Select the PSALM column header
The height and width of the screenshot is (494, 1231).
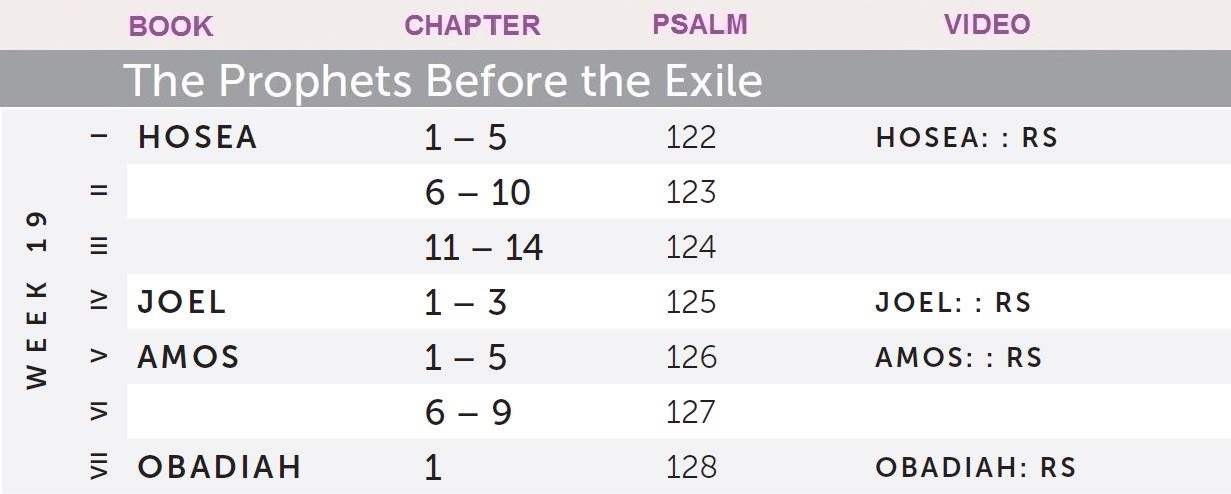coord(700,25)
